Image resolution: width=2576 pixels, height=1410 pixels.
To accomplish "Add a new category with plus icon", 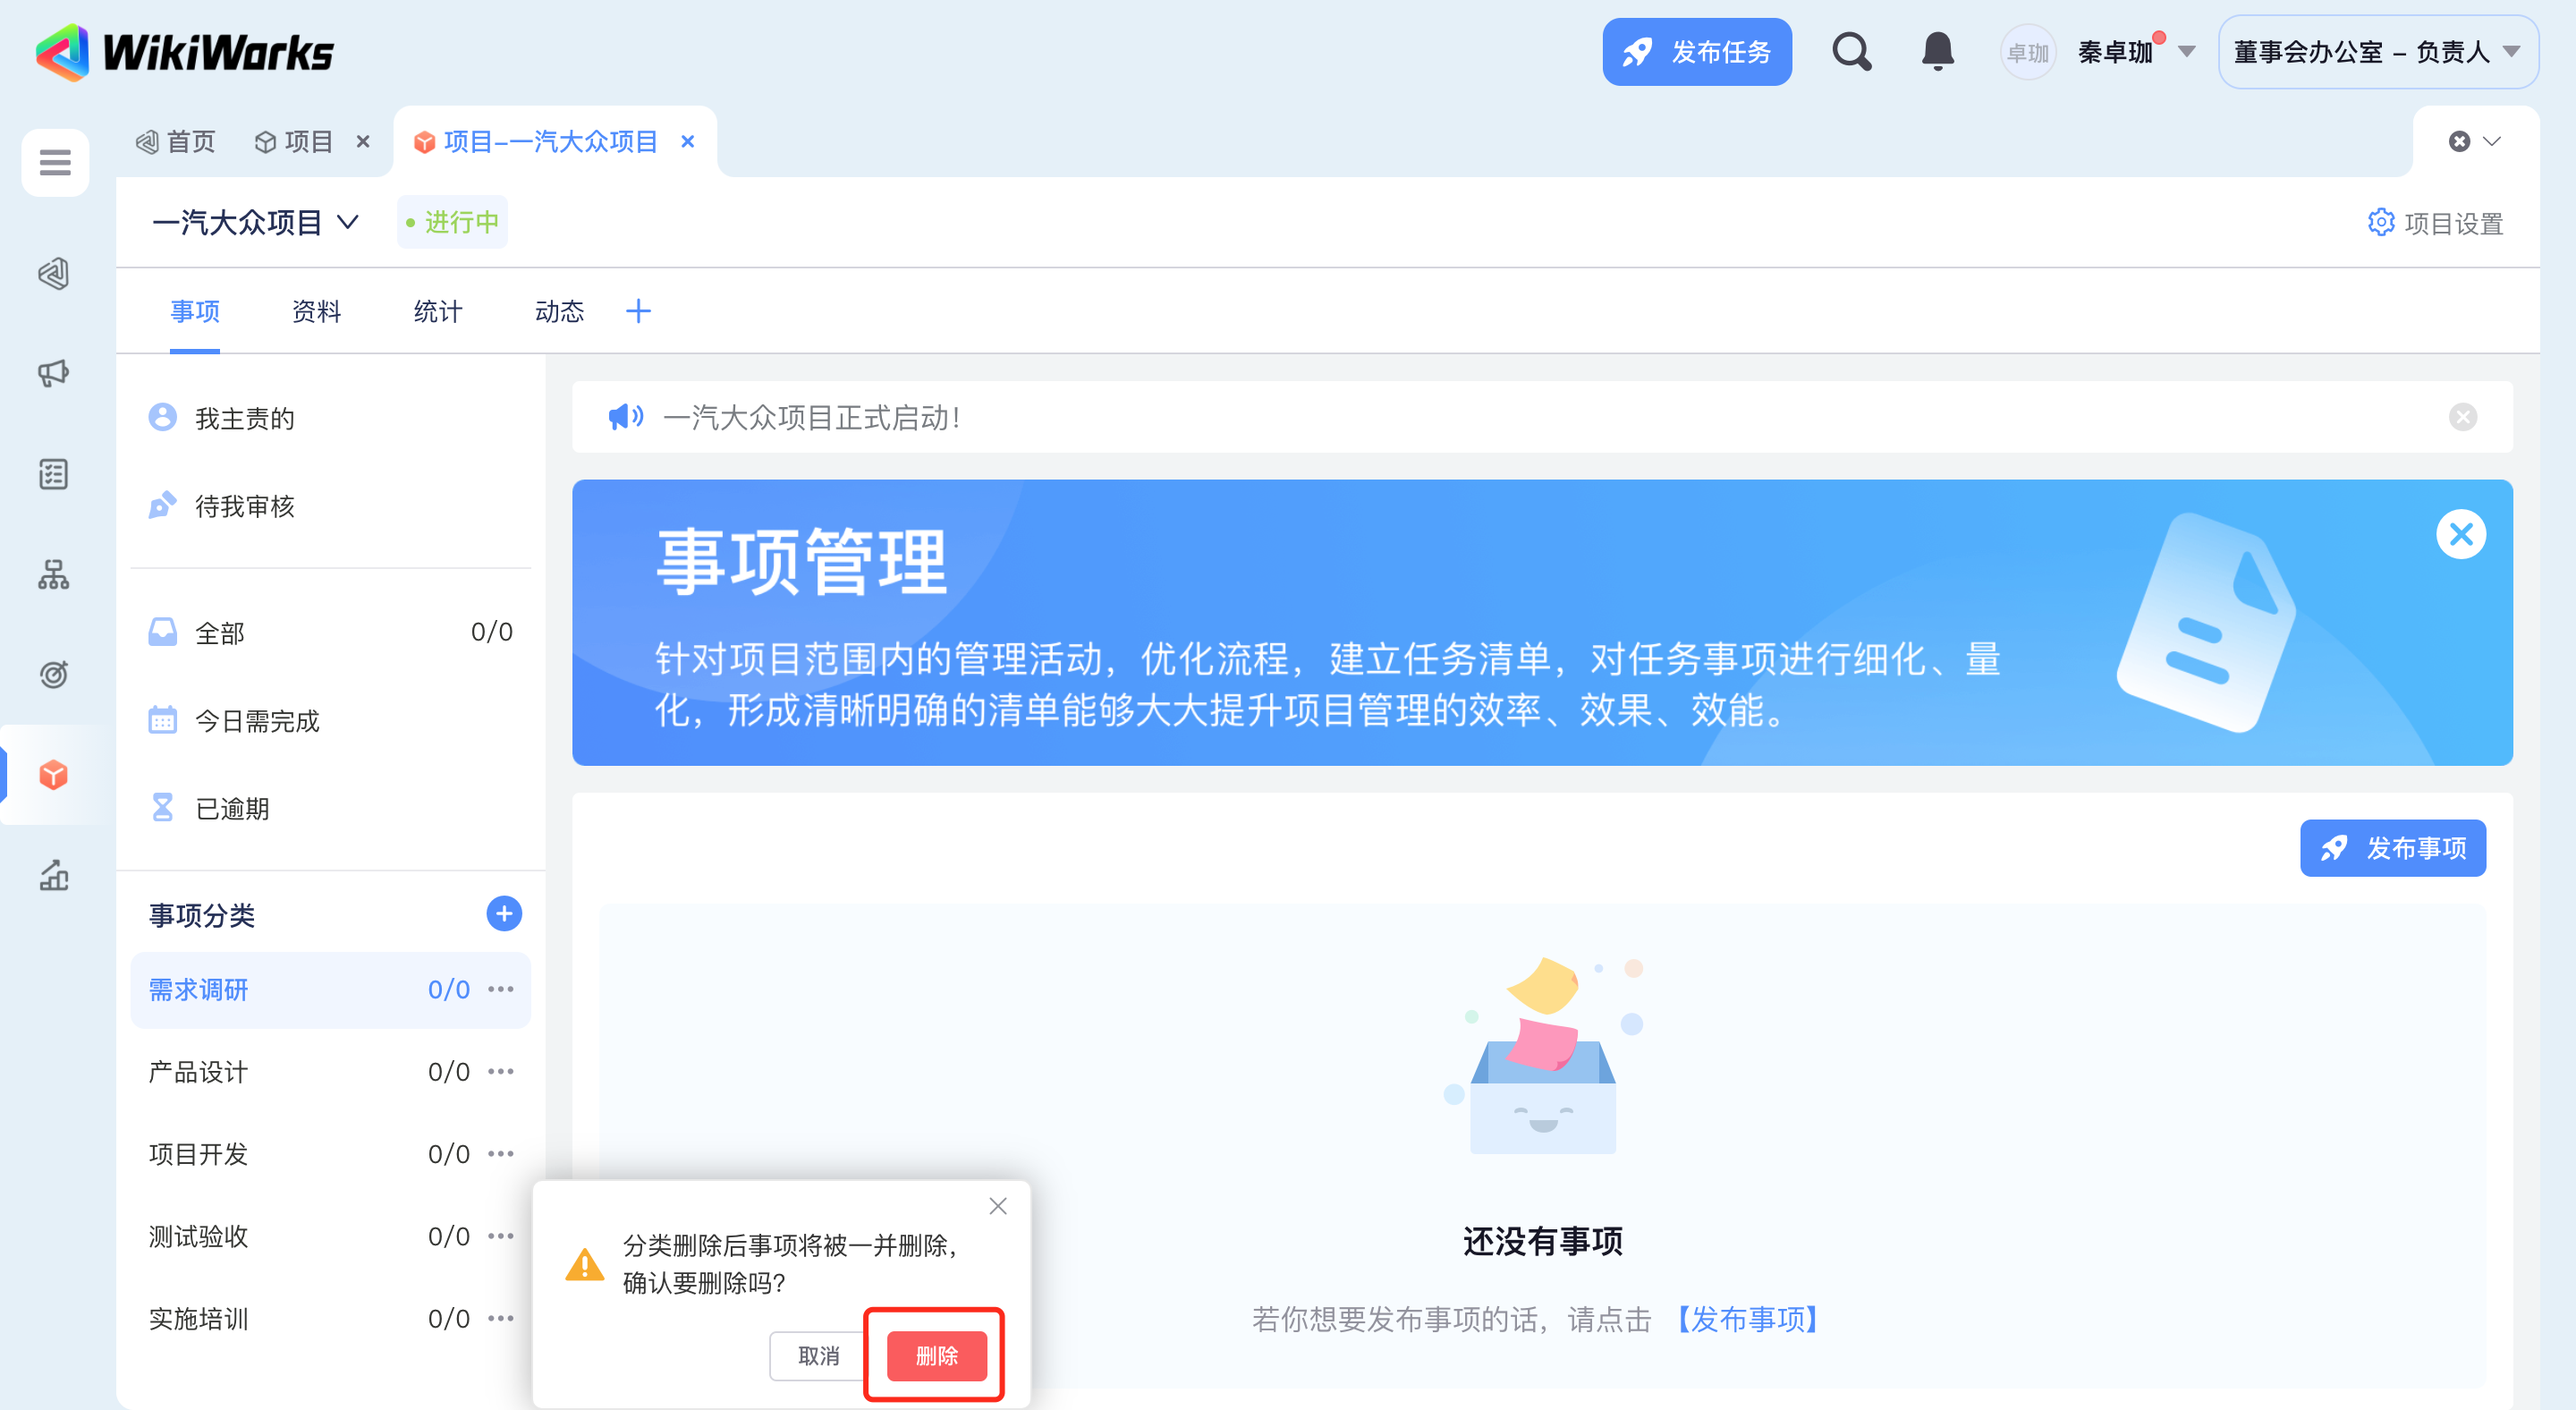I will click(503, 913).
